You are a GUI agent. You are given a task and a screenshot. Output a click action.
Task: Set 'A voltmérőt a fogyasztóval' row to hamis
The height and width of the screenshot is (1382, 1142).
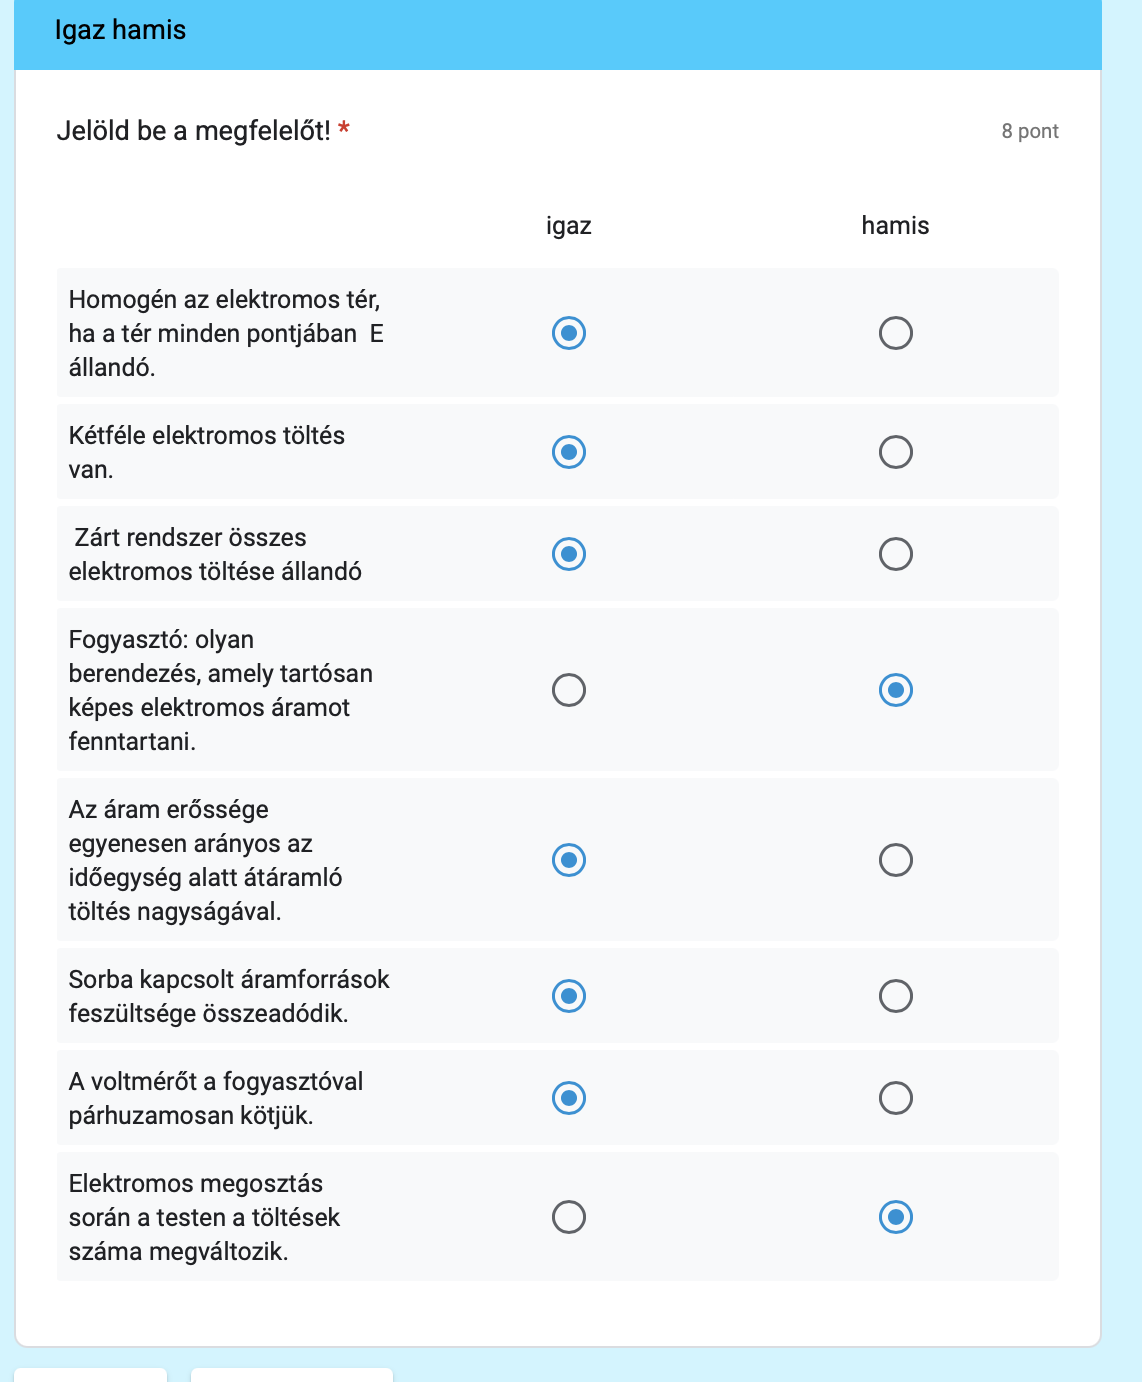[895, 1098]
